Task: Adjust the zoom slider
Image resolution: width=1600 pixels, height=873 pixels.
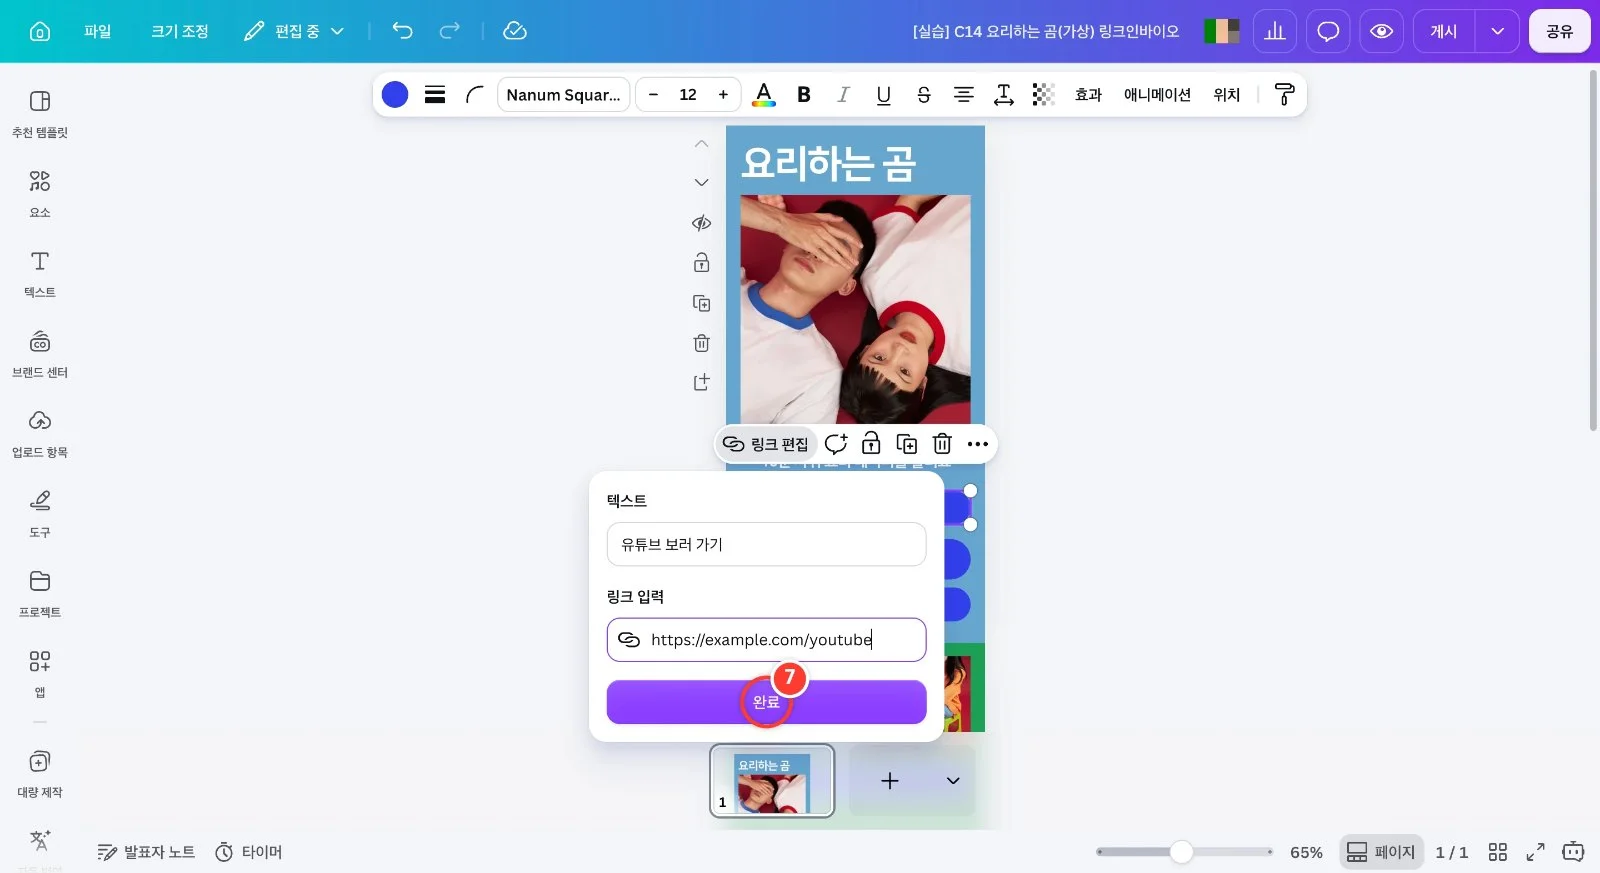Action: [1184, 852]
